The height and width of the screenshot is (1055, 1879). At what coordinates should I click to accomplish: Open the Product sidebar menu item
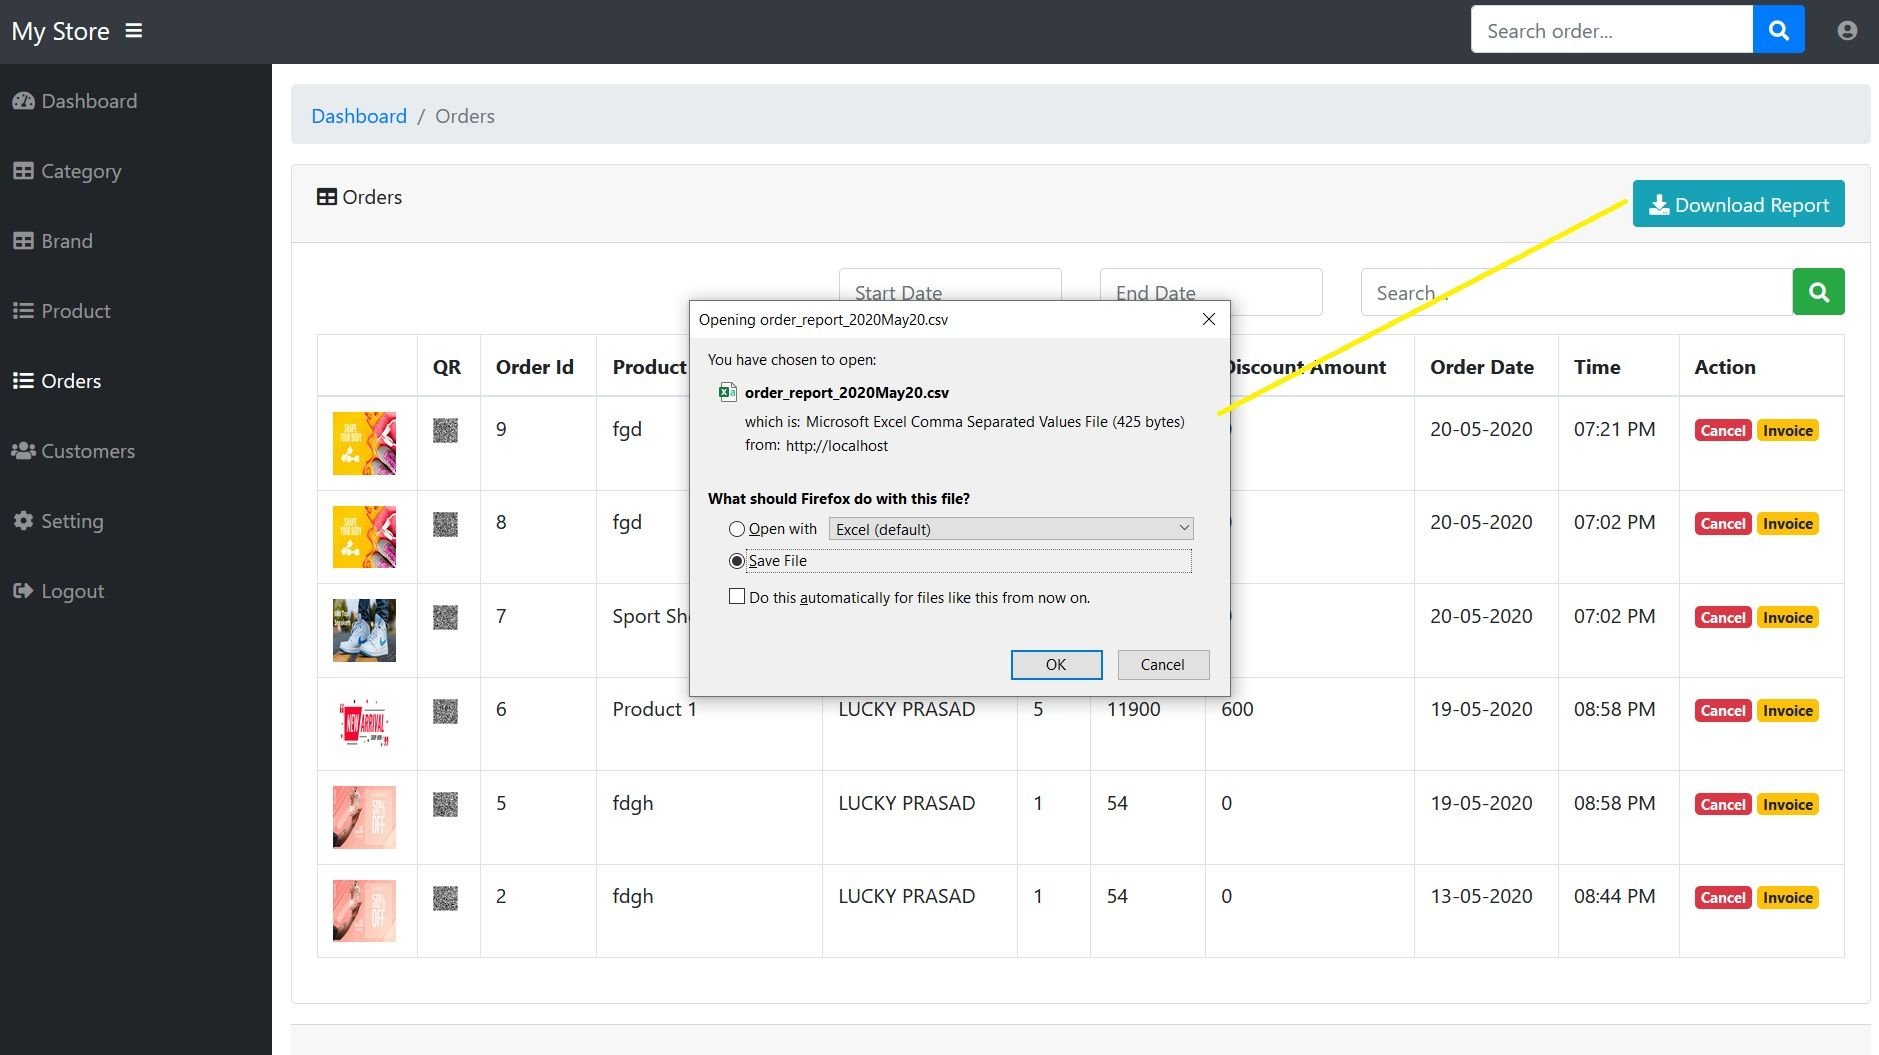point(75,311)
